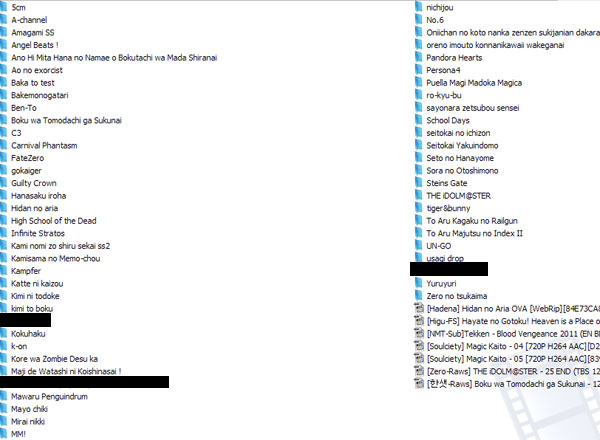The image size is (600, 440).
Task: Select the Seitokai Yakuindomo folder
Action: 462,145
